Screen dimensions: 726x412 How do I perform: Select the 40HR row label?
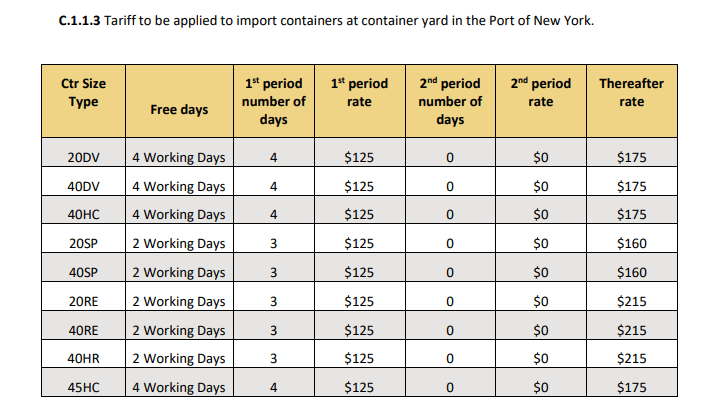tap(84, 359)
